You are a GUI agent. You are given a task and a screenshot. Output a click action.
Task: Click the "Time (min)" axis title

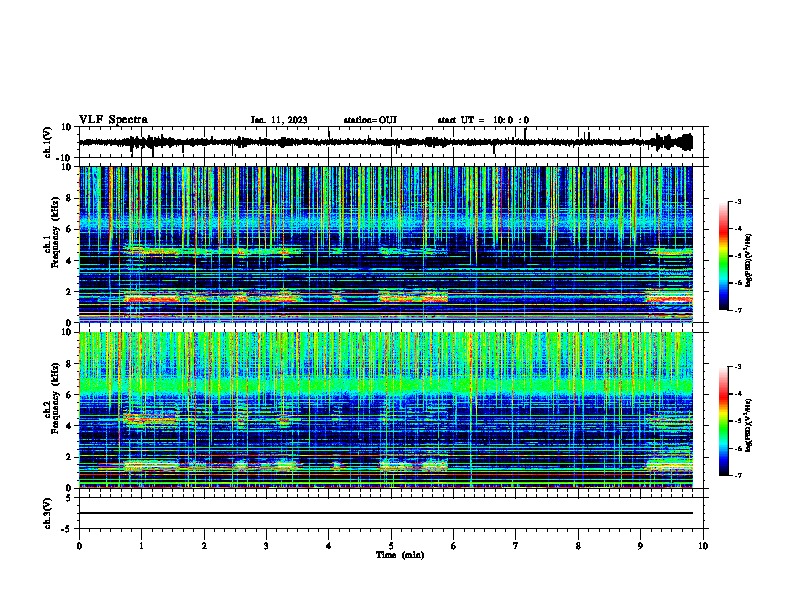[x=400, y=555]
